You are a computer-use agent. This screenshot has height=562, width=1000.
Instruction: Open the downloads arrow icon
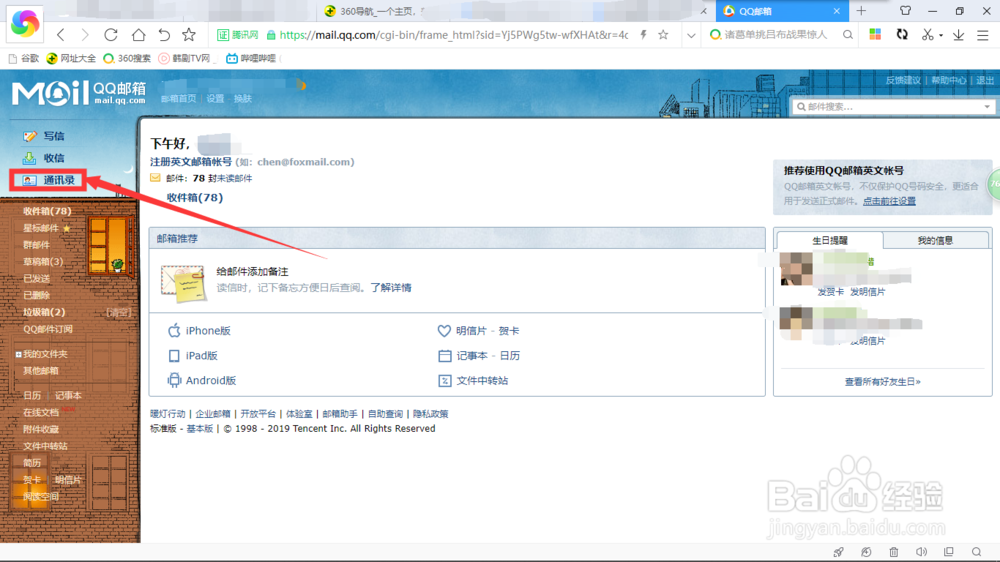coord(959,36)
